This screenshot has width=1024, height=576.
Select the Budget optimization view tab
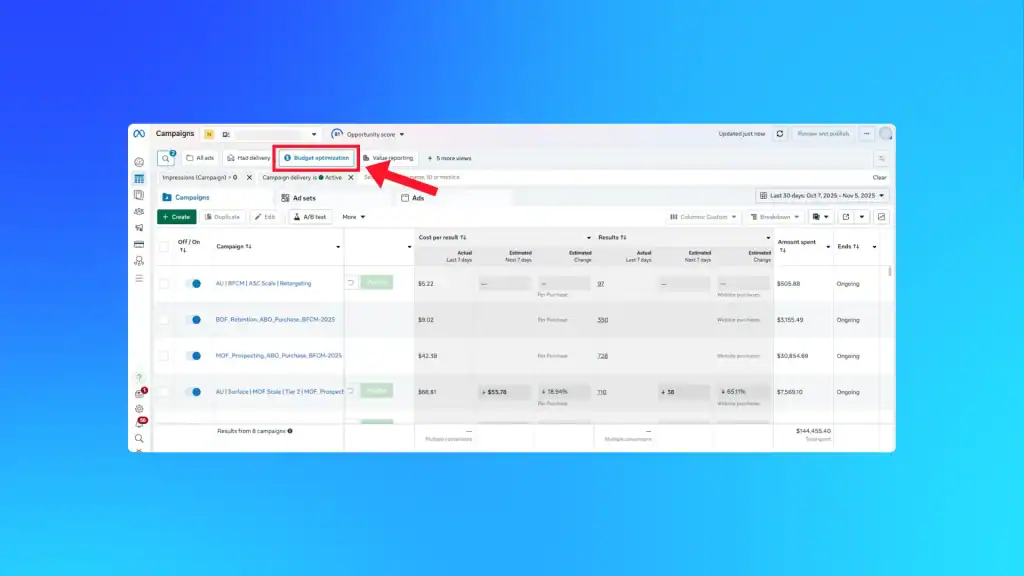[317, 158]
